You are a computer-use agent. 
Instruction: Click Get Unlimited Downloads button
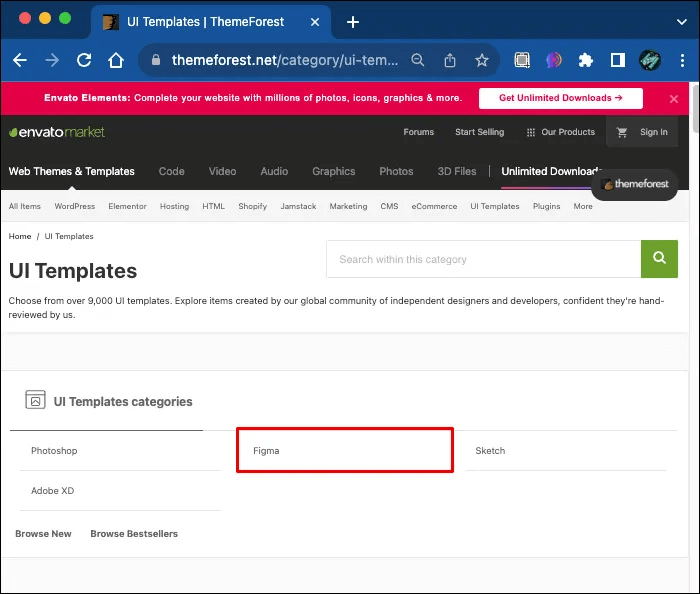561,98
